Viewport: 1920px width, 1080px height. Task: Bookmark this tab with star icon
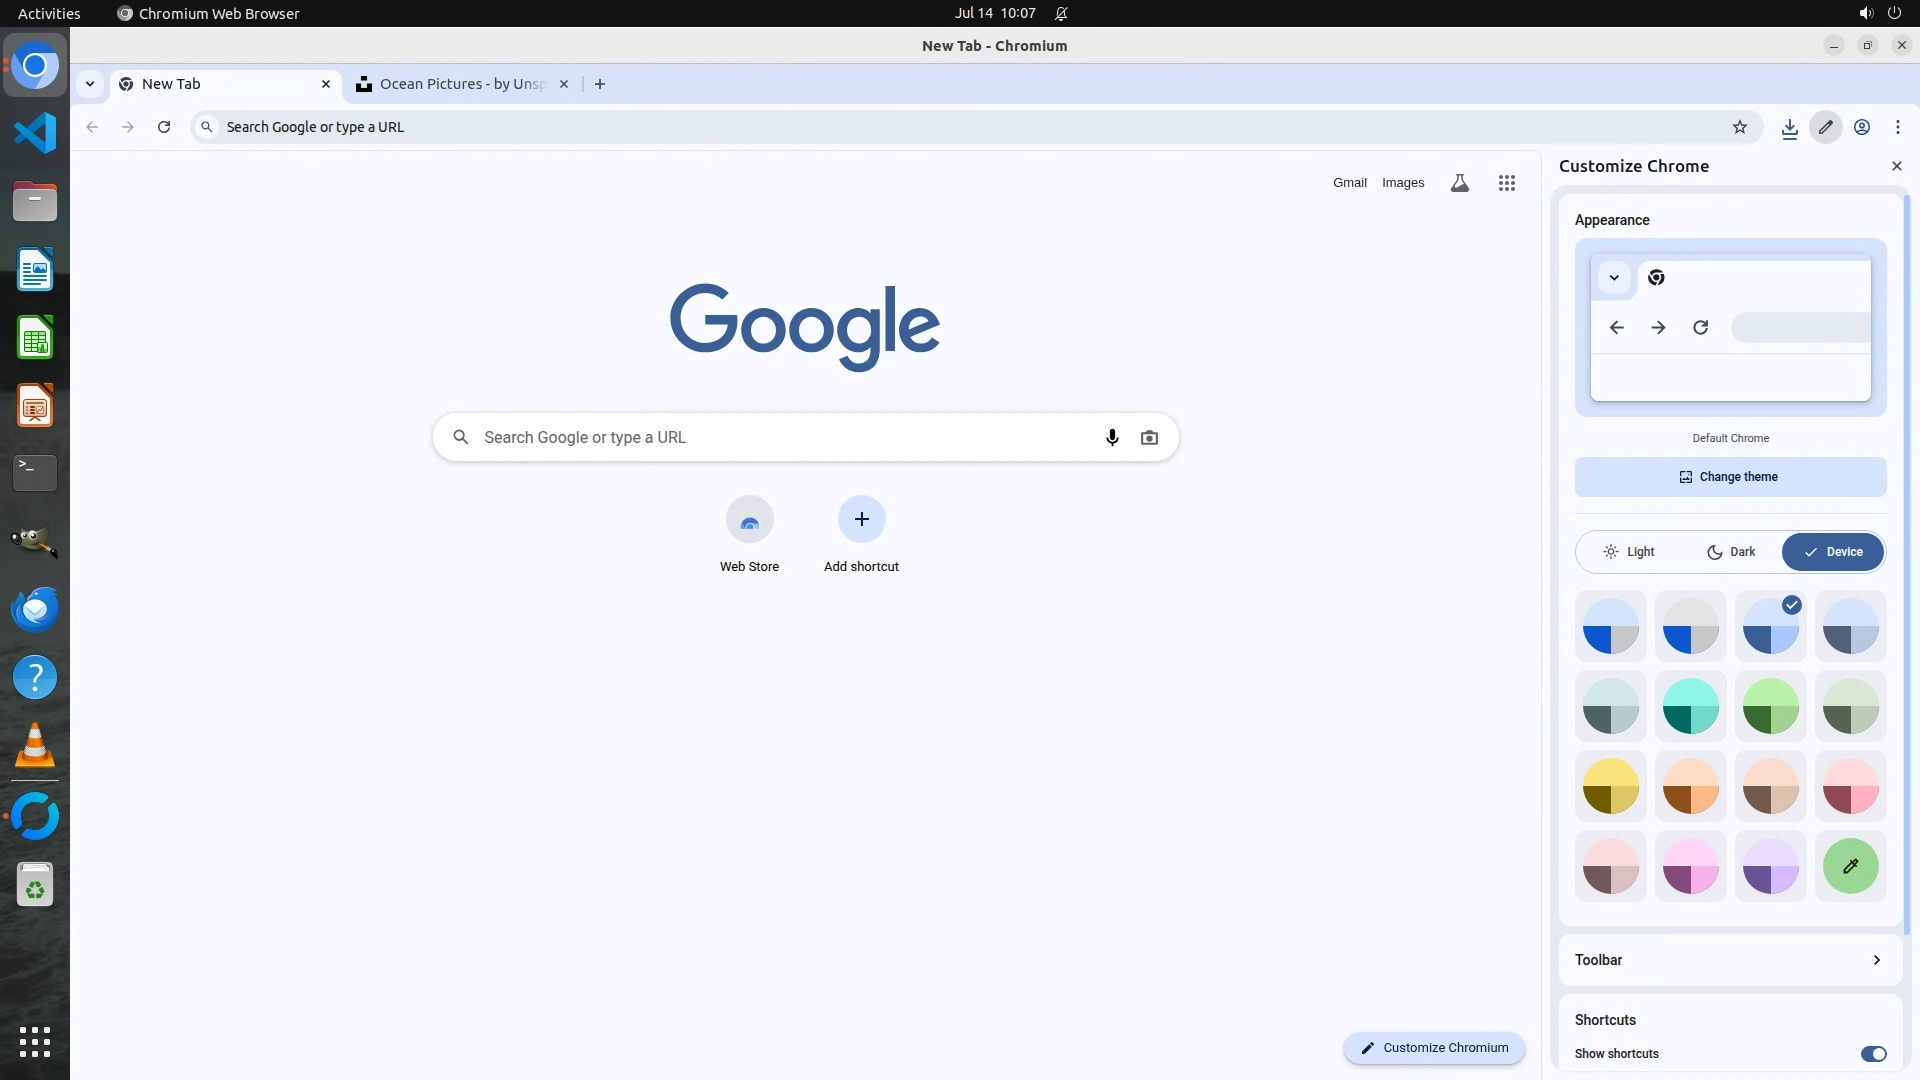pyautogui.click(x=1740, y=127)
